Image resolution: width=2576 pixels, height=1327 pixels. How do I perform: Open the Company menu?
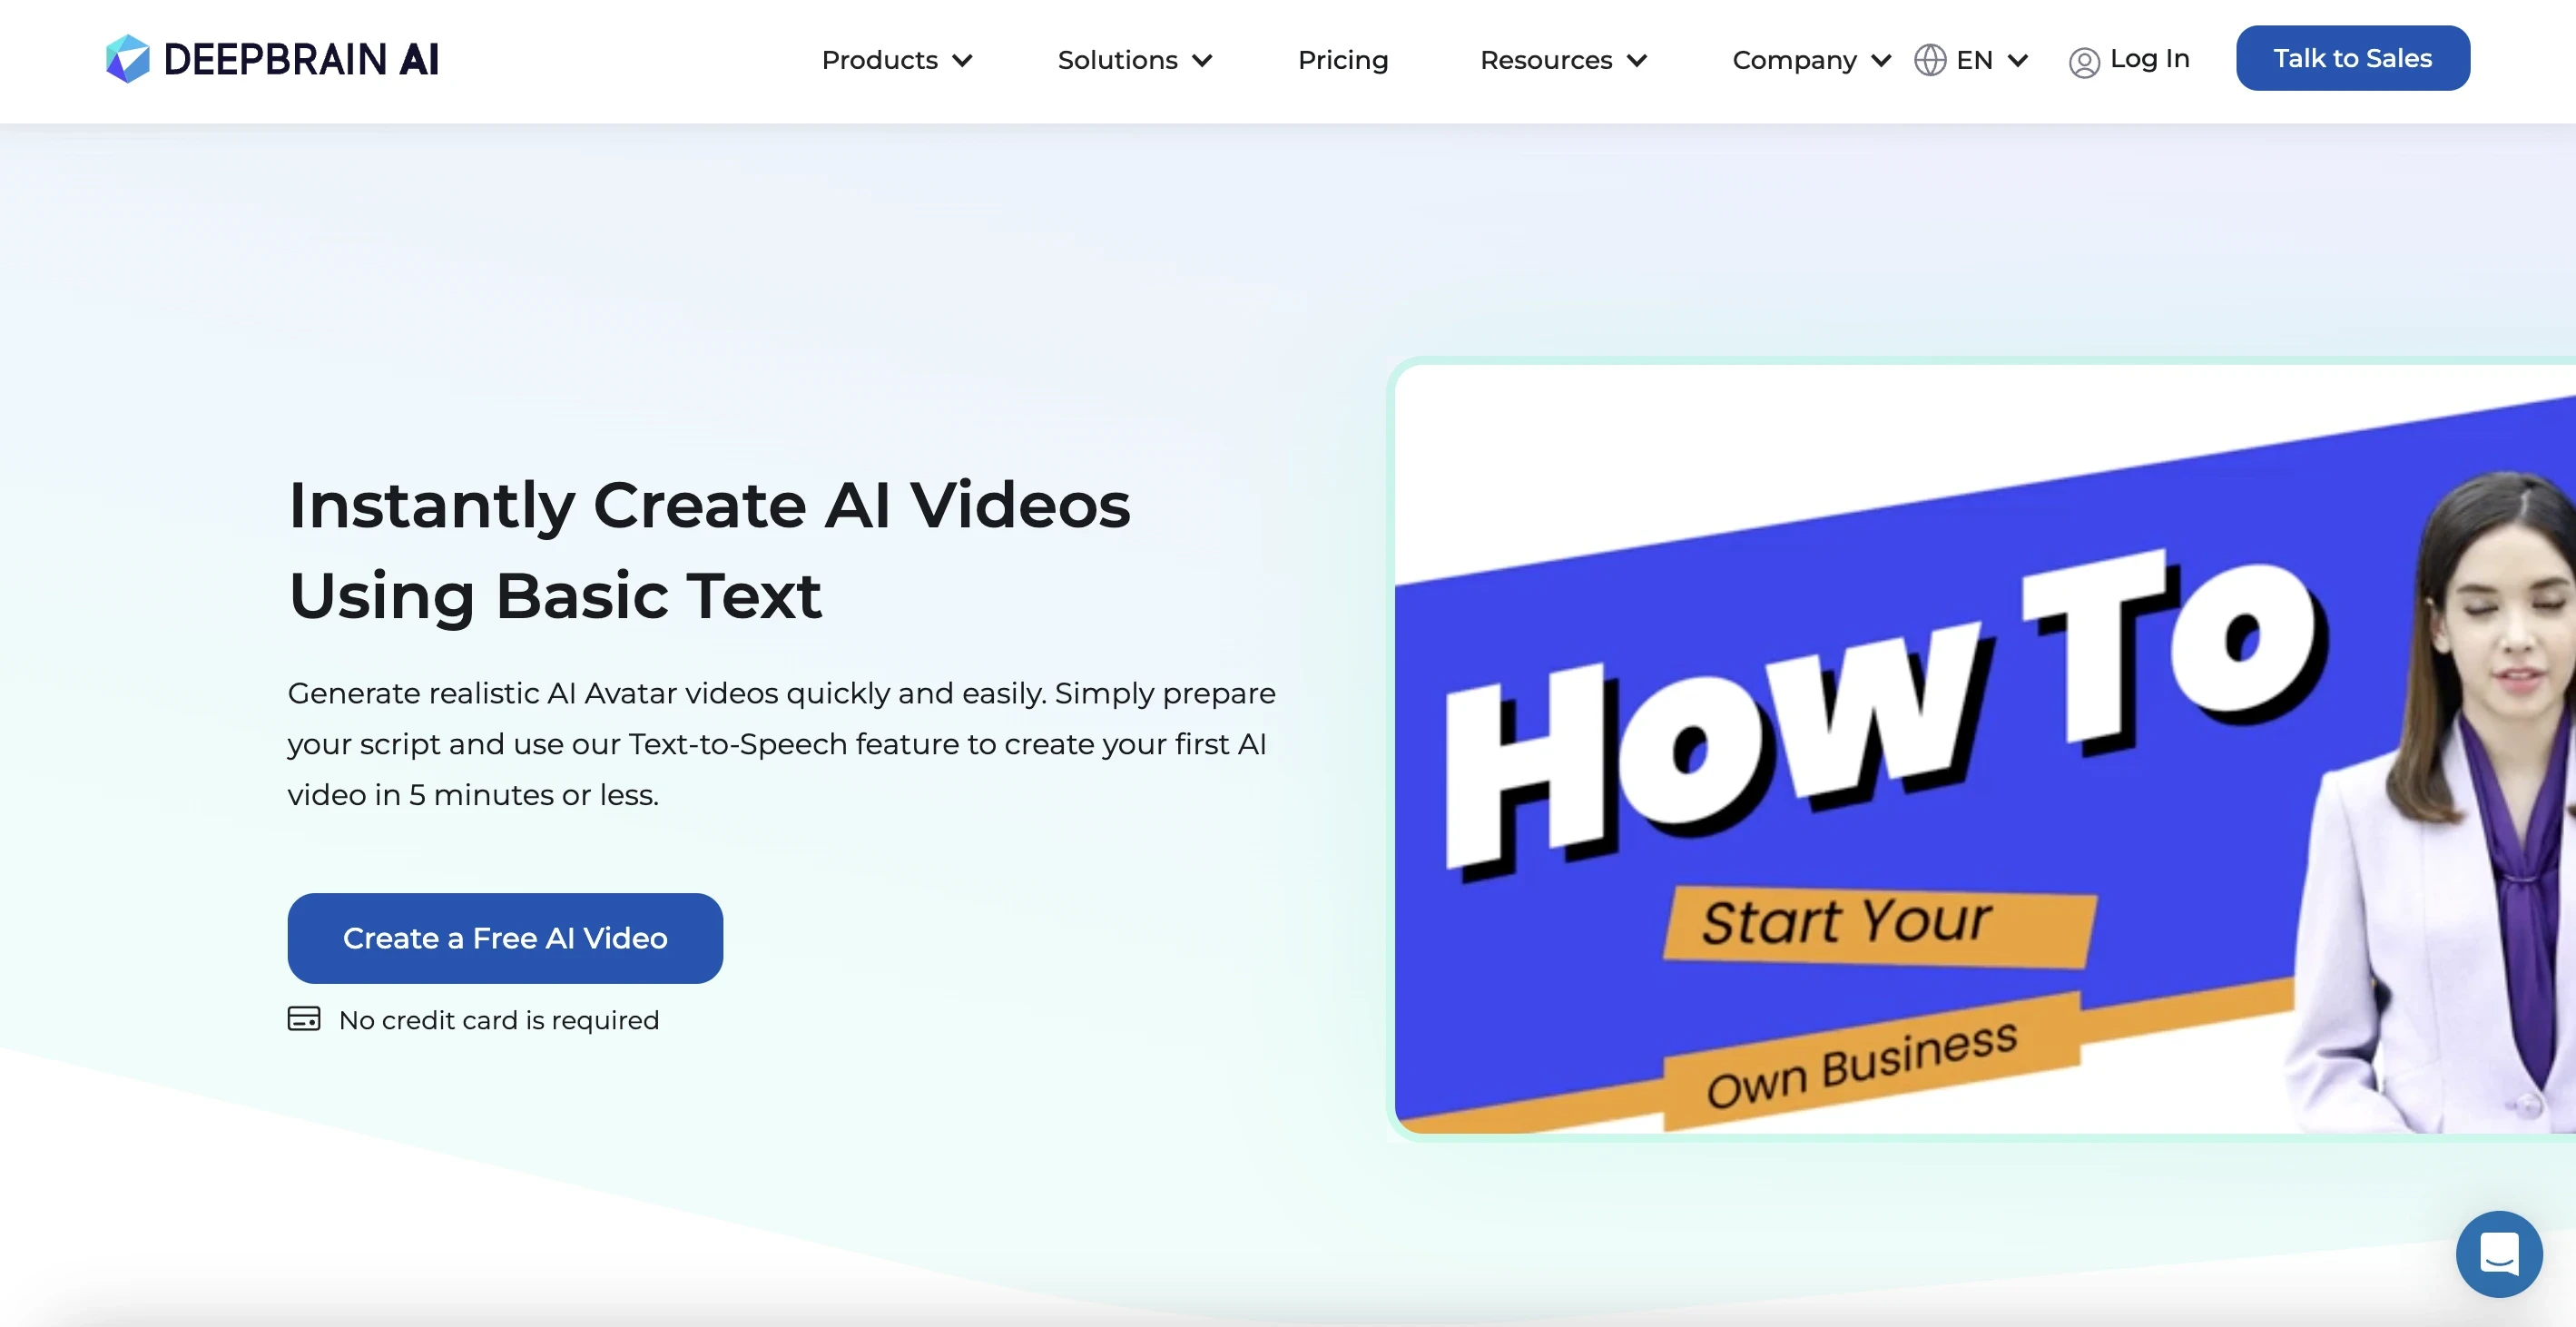[x=1794, y=60]
